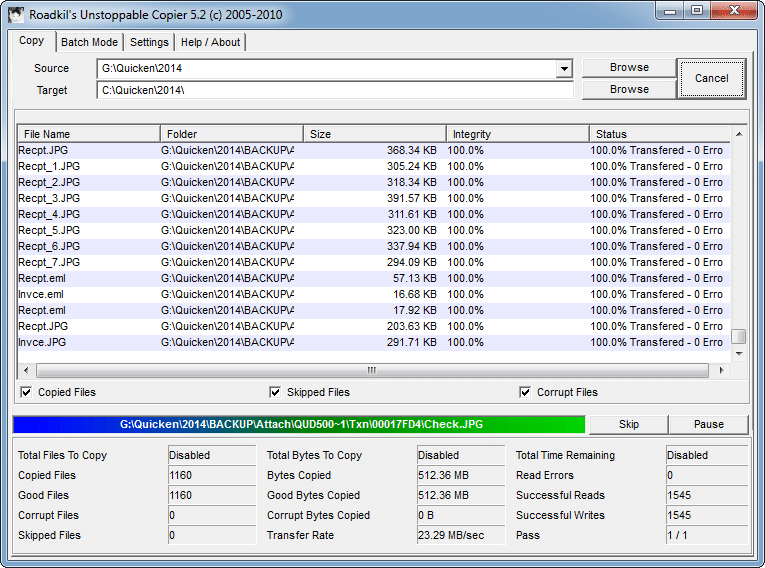Click the Transfer Rate 23.29 MB/sec value

pos(461,535)
